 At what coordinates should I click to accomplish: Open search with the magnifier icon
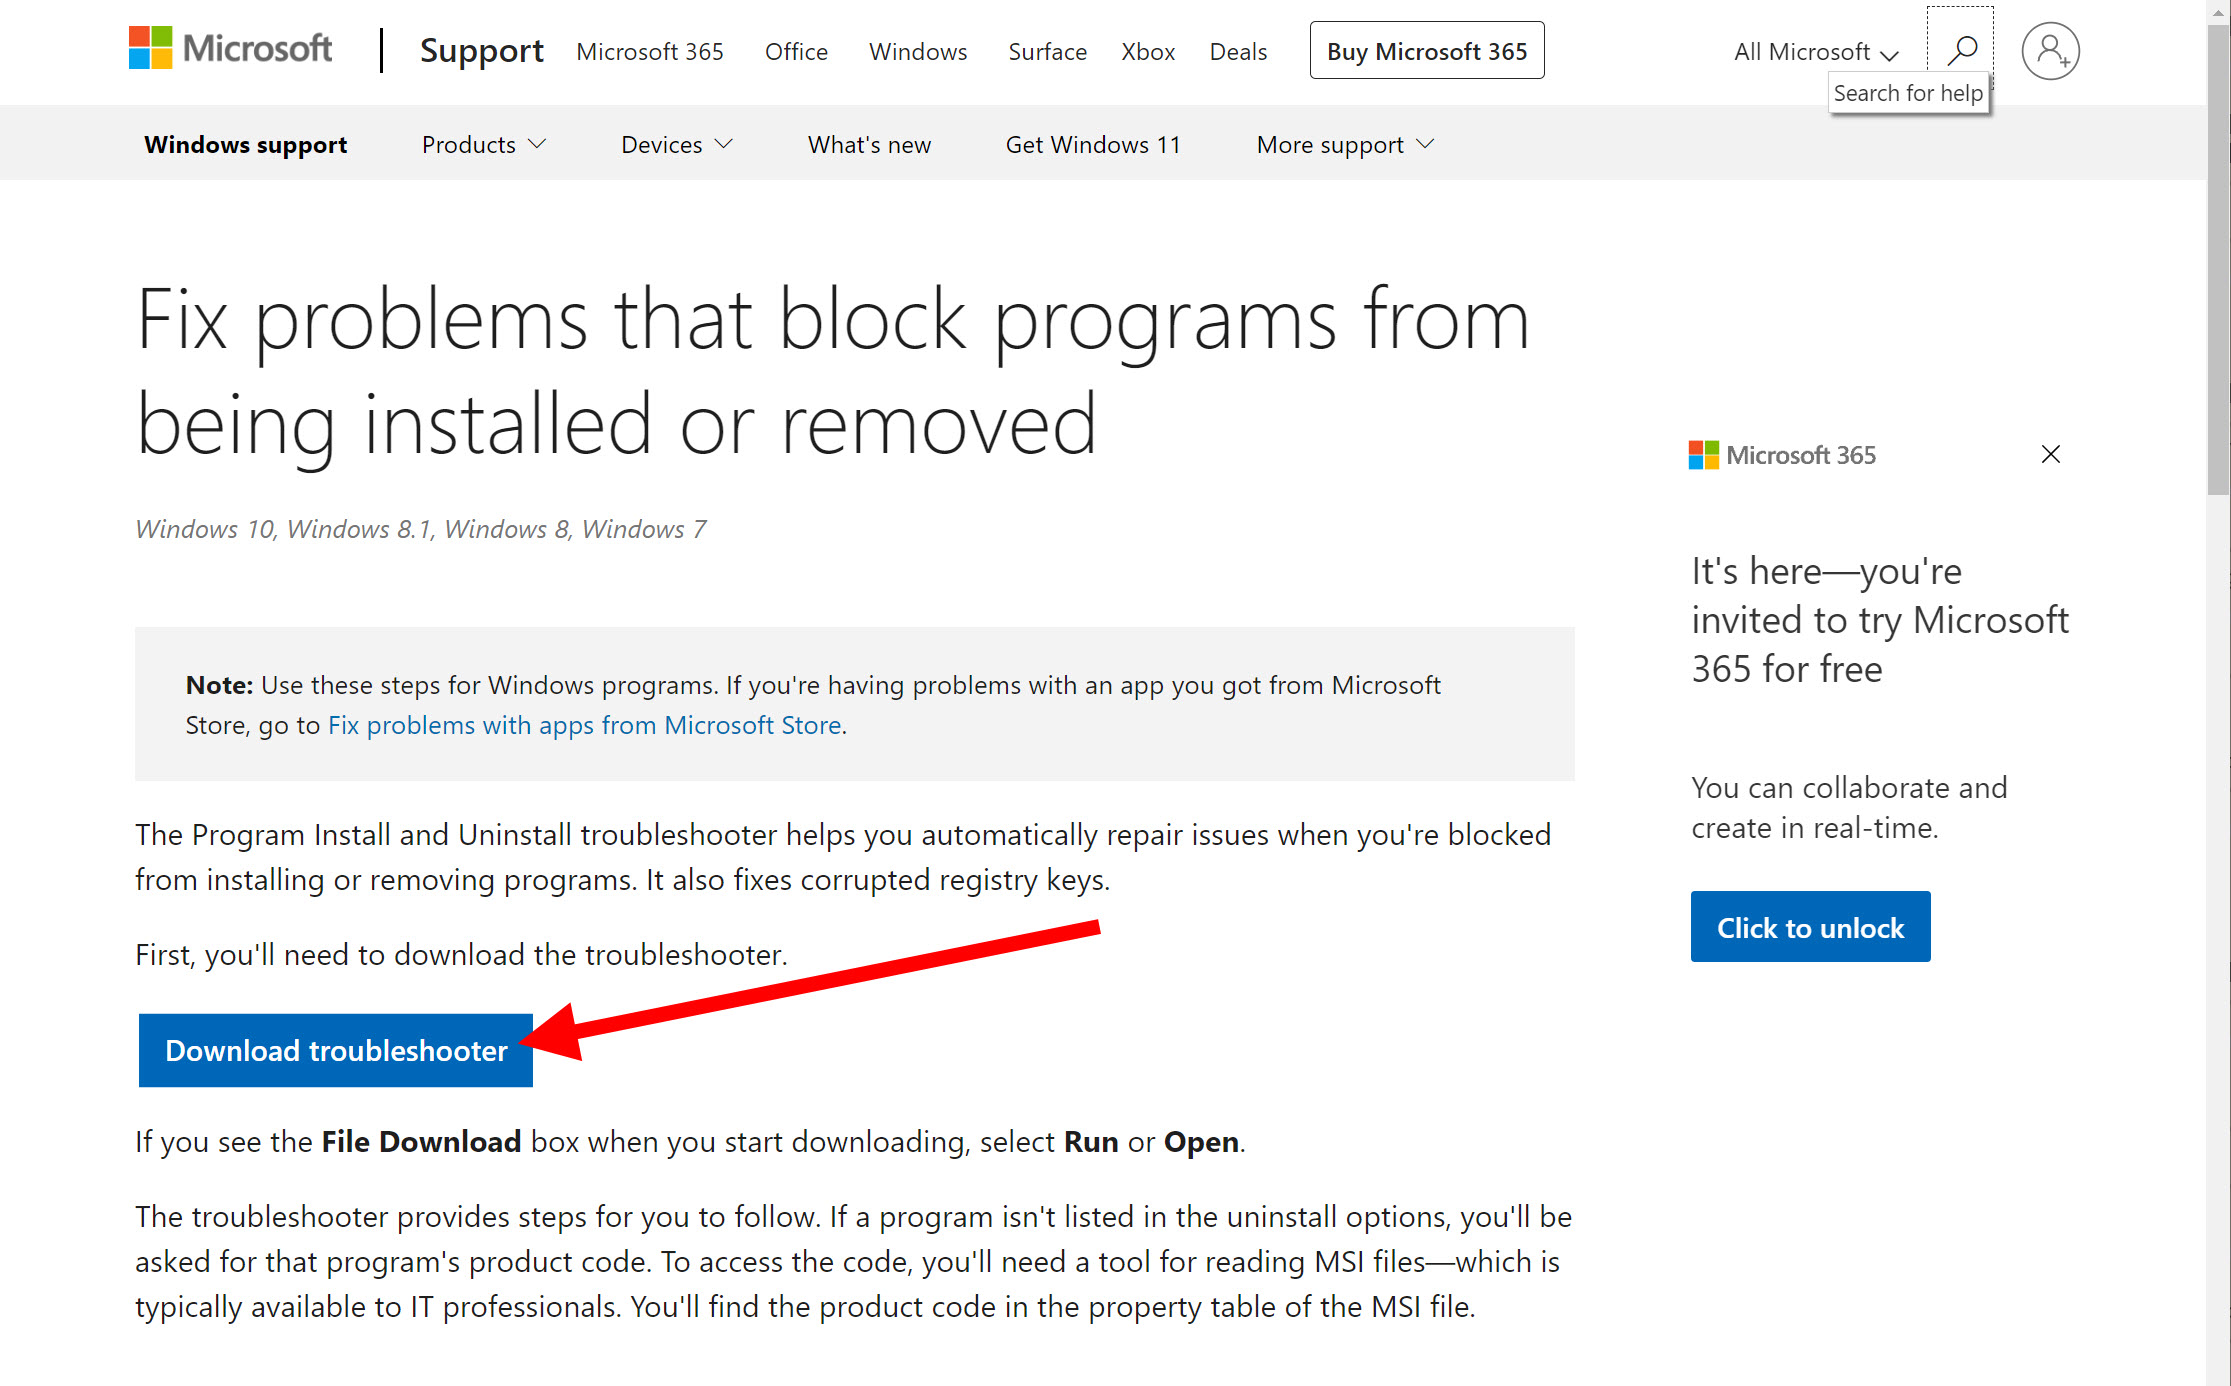pyautogui.click(x=1961, y=49)
